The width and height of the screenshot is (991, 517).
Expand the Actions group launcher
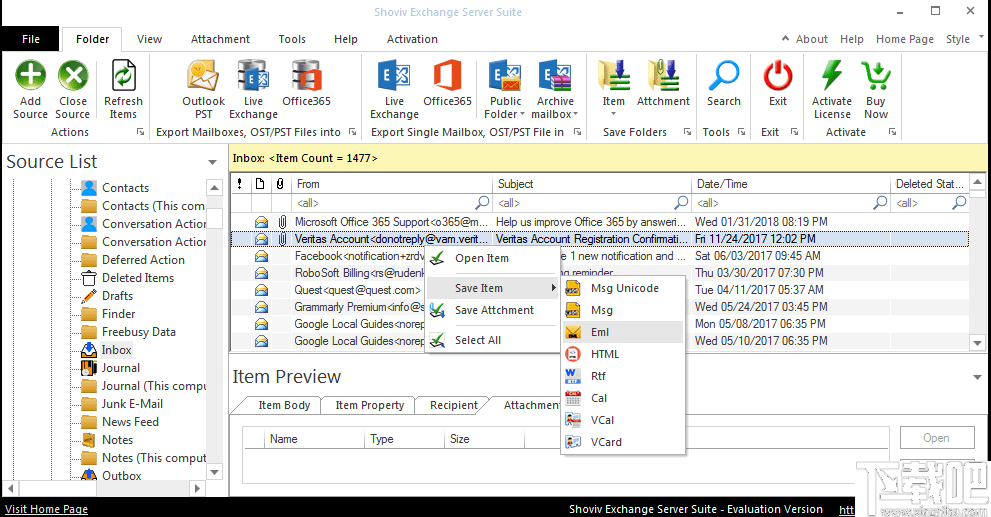(140, 132)
